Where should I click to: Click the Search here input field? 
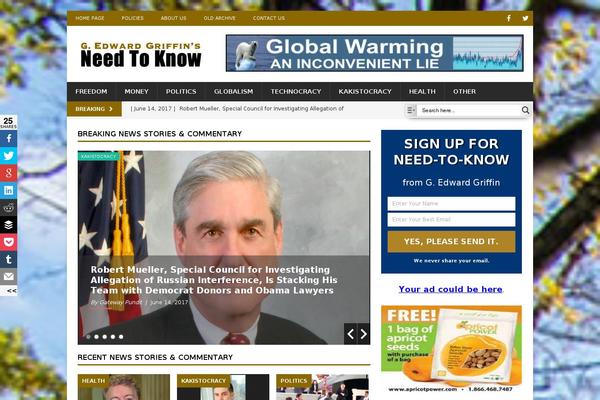click(x=469, y=110)
